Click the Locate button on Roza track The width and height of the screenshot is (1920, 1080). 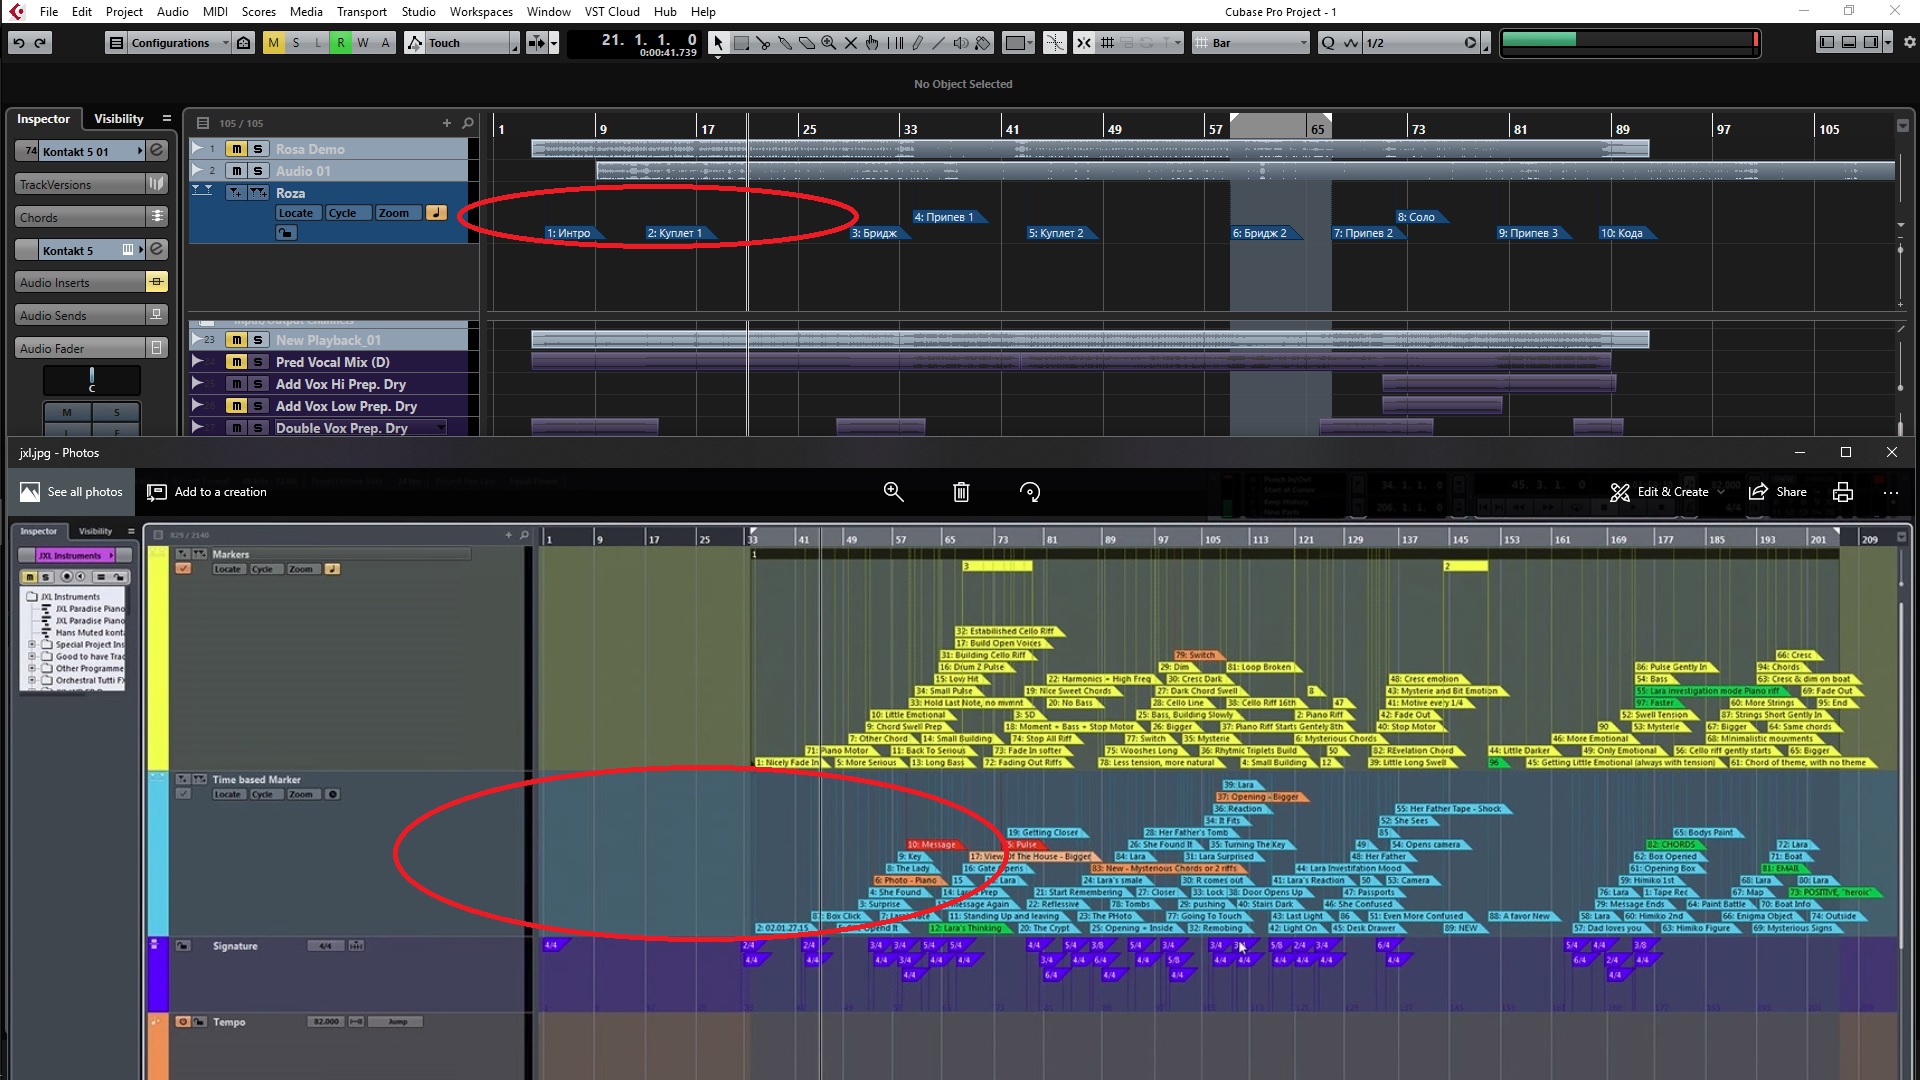point(296,213)
